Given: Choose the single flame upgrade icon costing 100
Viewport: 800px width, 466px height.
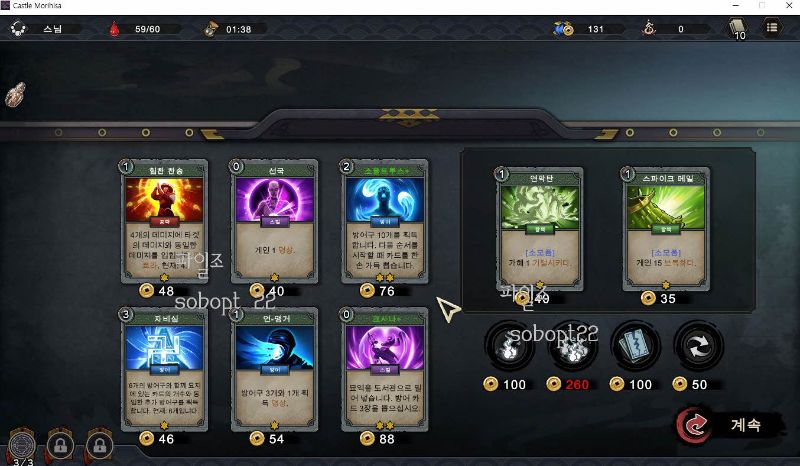Looking at the screenshot, I should click(509, 346).
